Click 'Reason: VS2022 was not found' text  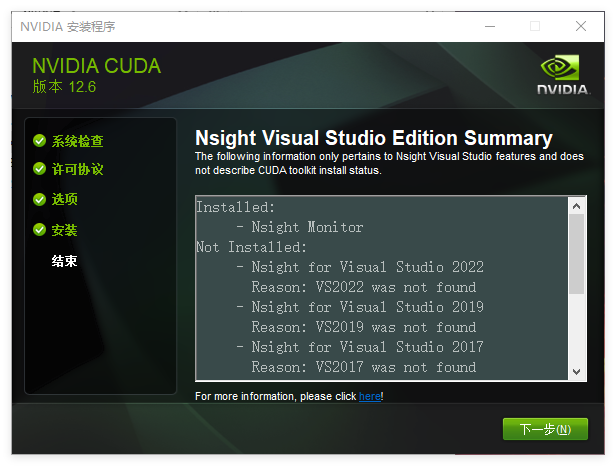pyautogui.click(x=364, y=287)
